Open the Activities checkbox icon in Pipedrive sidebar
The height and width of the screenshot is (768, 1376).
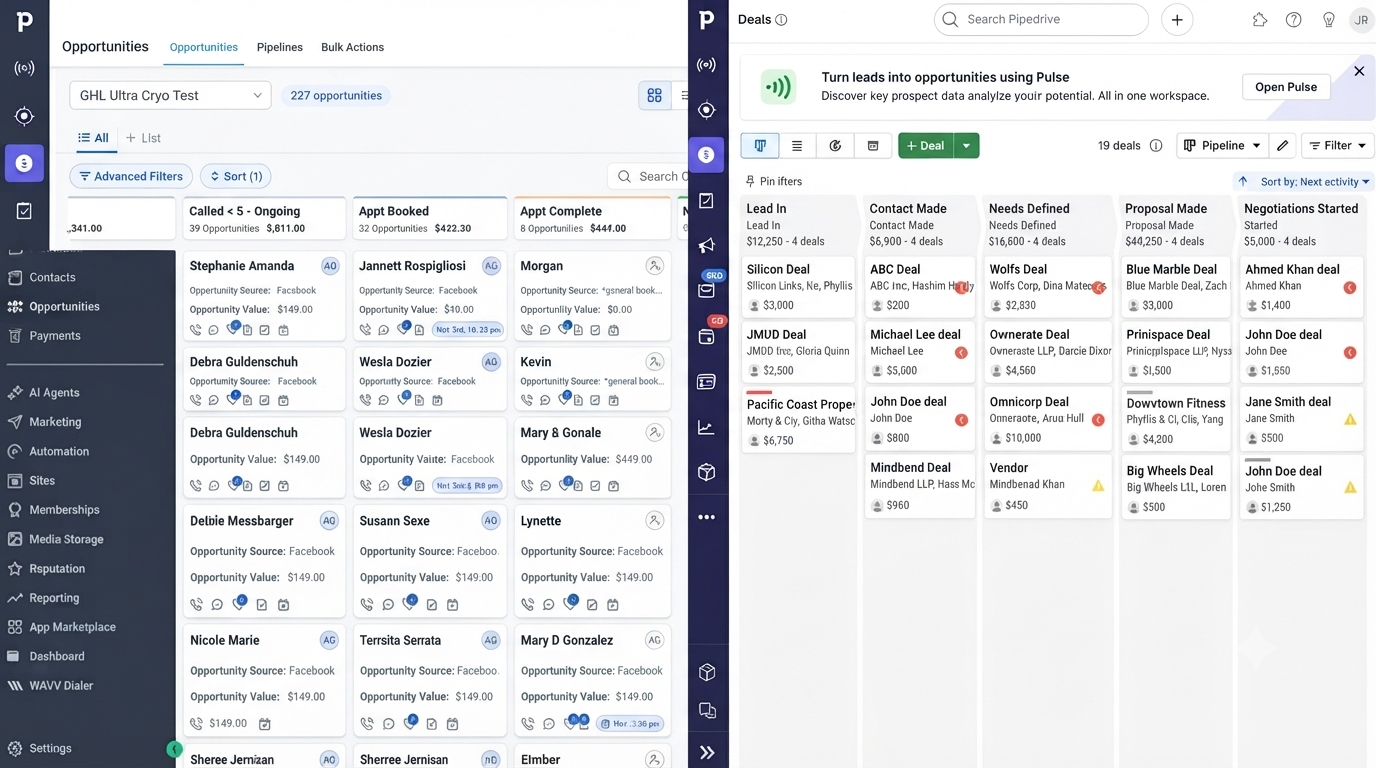click(x=707, y=201)
